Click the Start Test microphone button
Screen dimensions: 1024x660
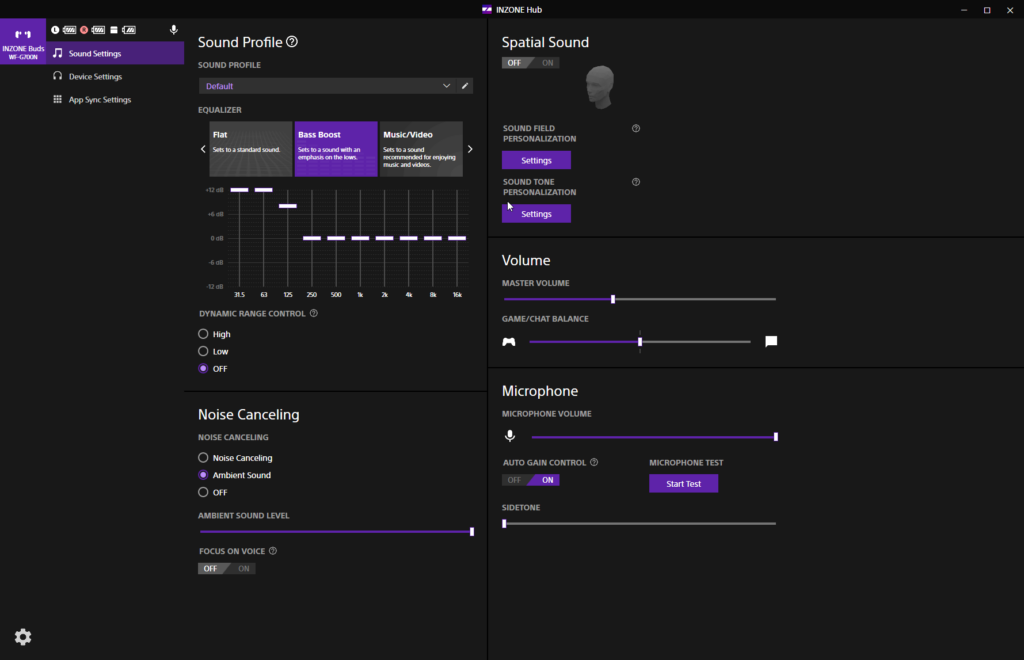coord(683,484)
